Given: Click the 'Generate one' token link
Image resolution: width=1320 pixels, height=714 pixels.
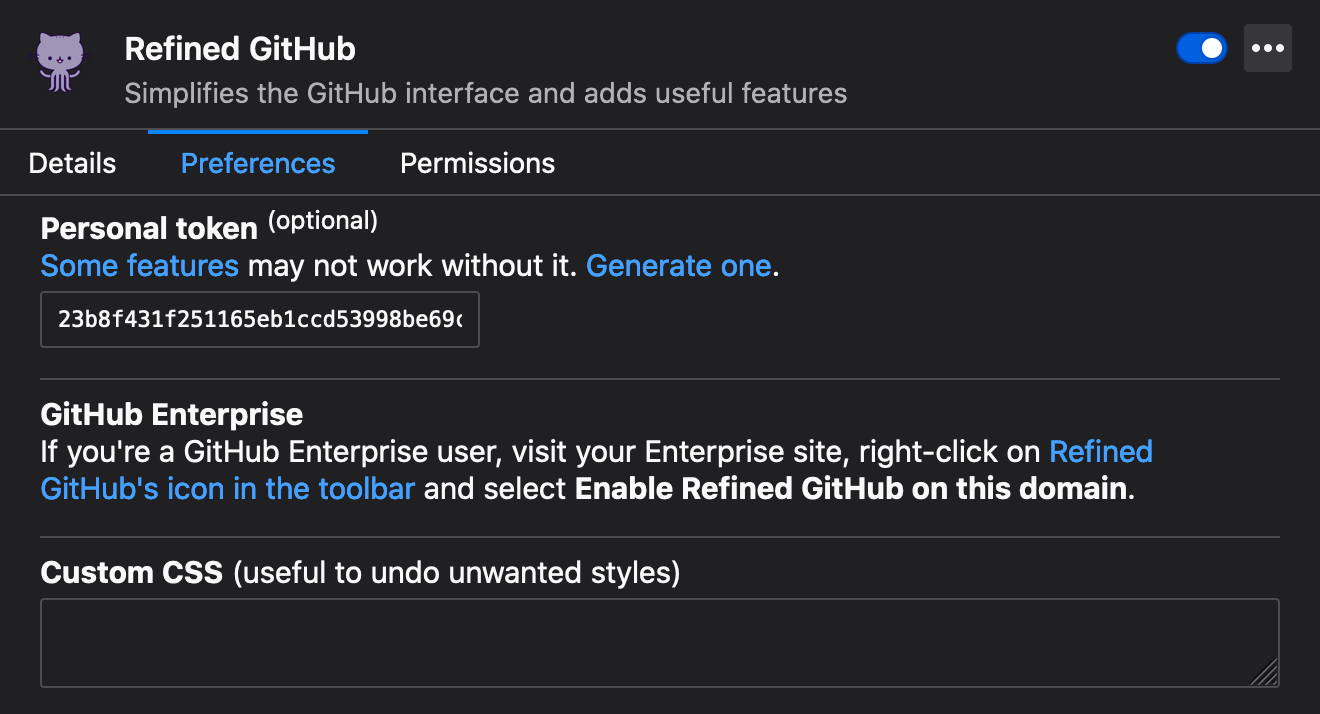Looking at the screenshot, I should point(678,266).
